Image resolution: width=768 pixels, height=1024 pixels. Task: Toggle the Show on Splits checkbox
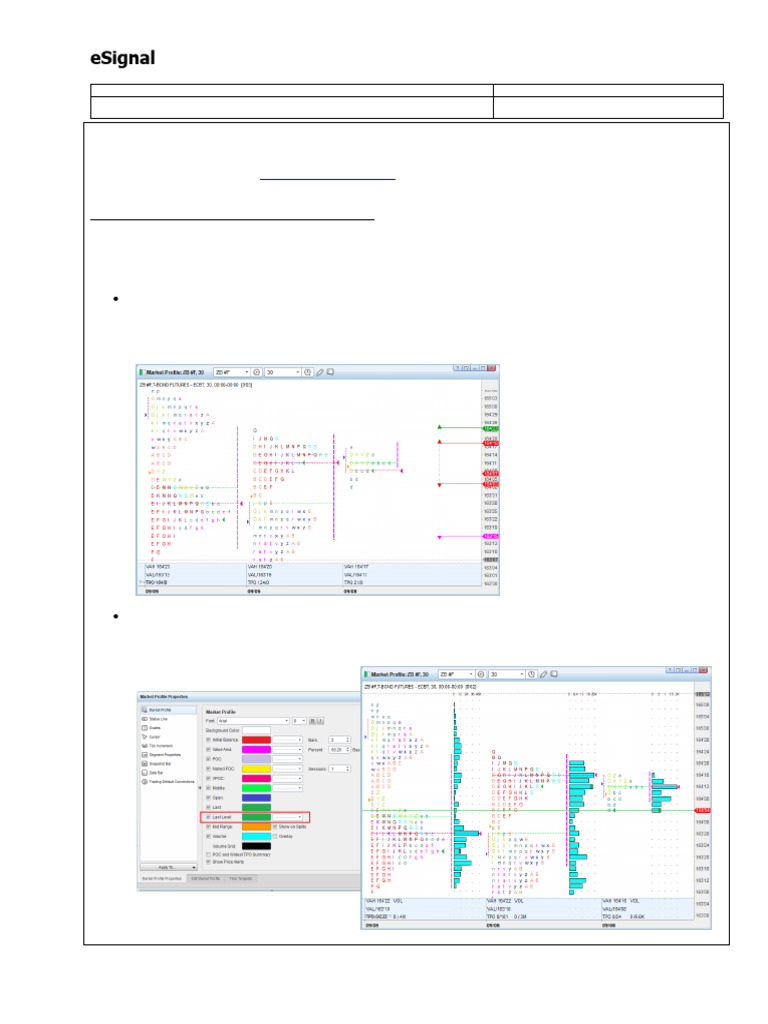tap(275, 827)
